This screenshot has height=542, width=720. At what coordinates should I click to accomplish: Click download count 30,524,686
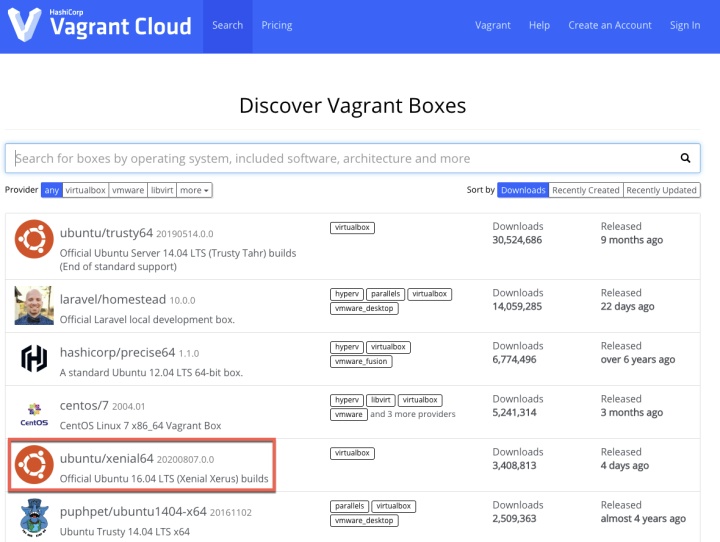517,240
